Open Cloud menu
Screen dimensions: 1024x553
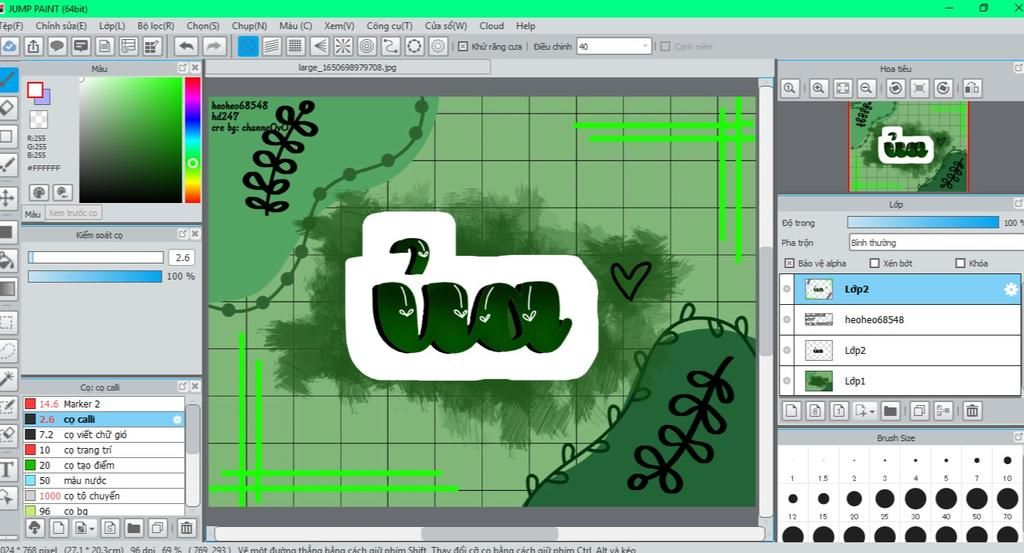491,26
